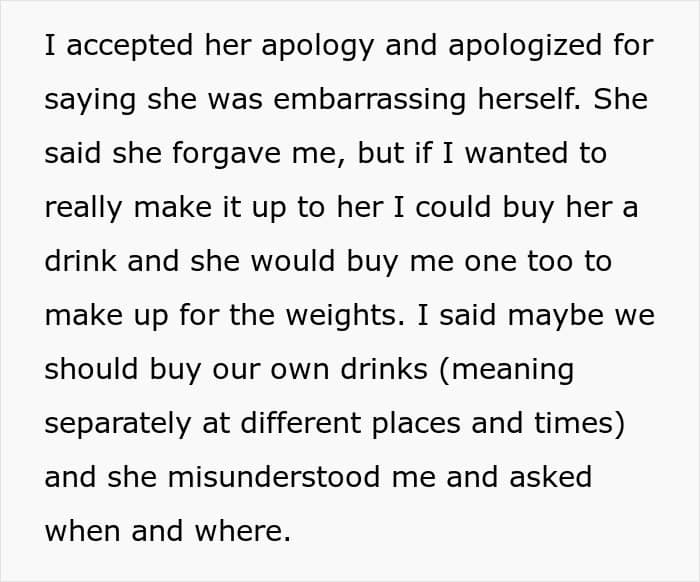Viewport: 700px width, 582px height.
Task: Click the word "could"
Action: (x=453, y=207)
